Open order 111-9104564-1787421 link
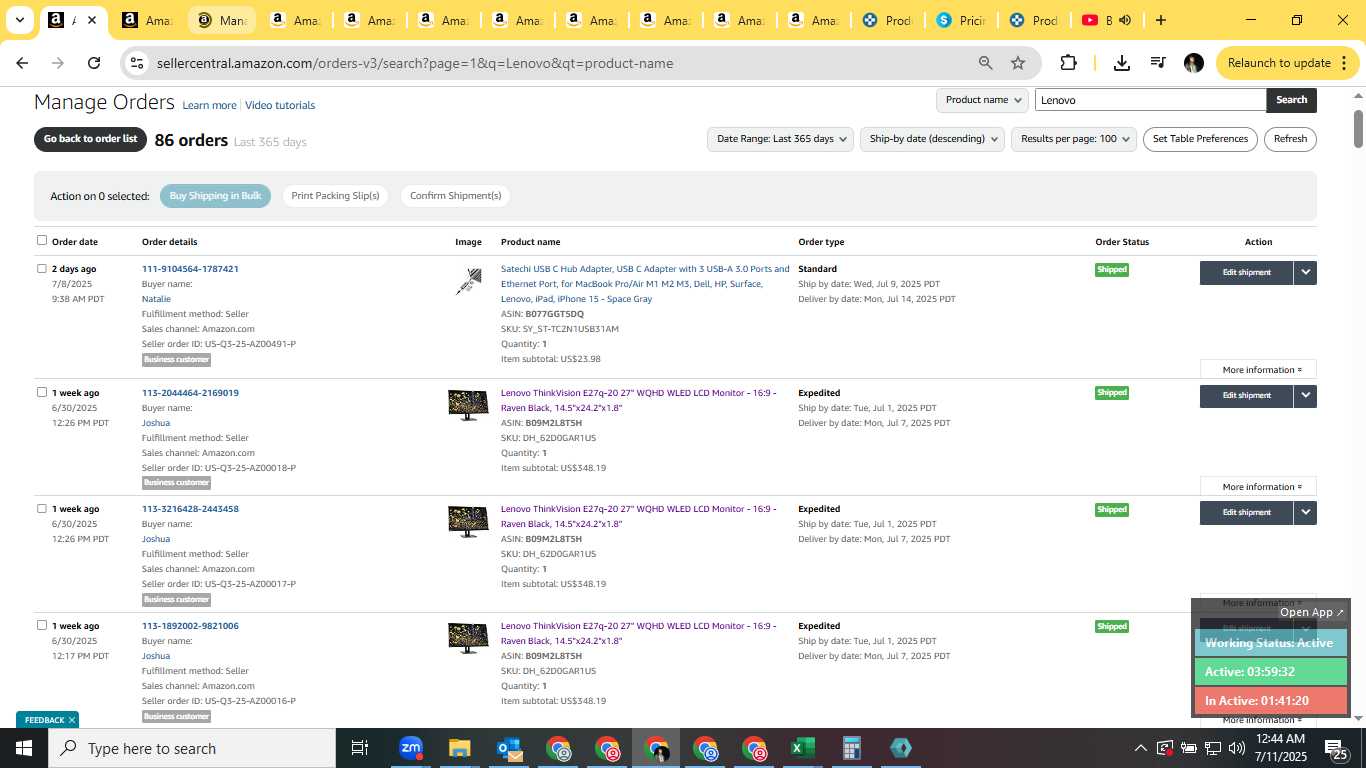Viewport: 1366px width, 768px height. coord(190,269)
